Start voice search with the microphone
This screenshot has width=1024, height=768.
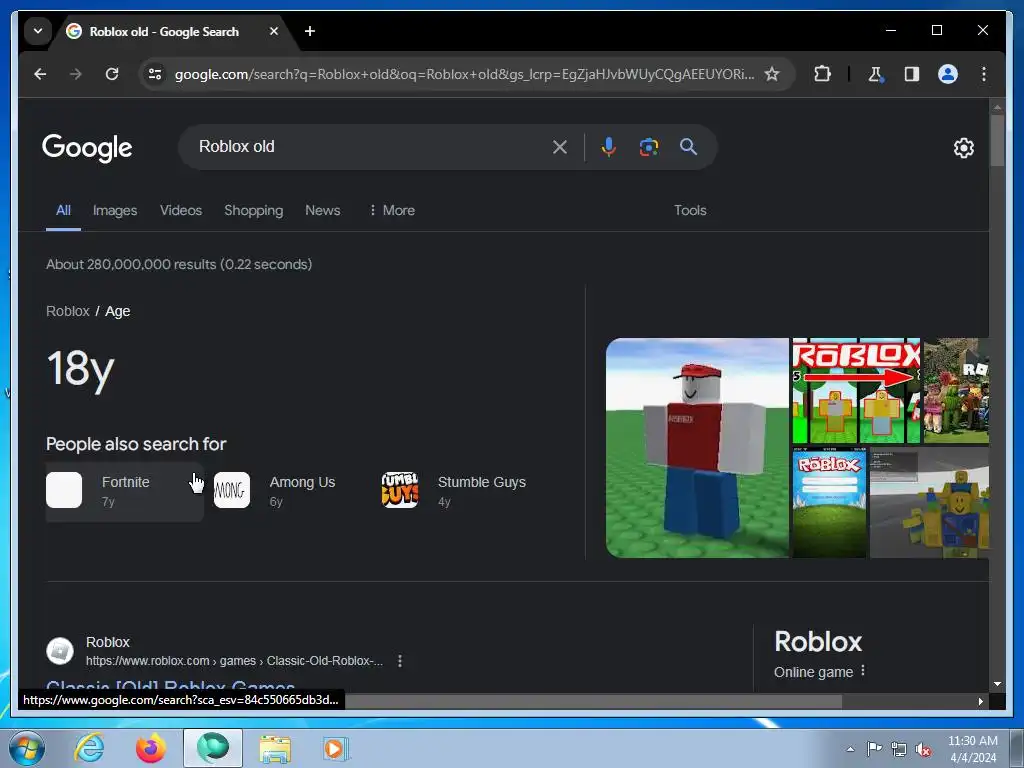pyautogui.click(x=609, y=147)
